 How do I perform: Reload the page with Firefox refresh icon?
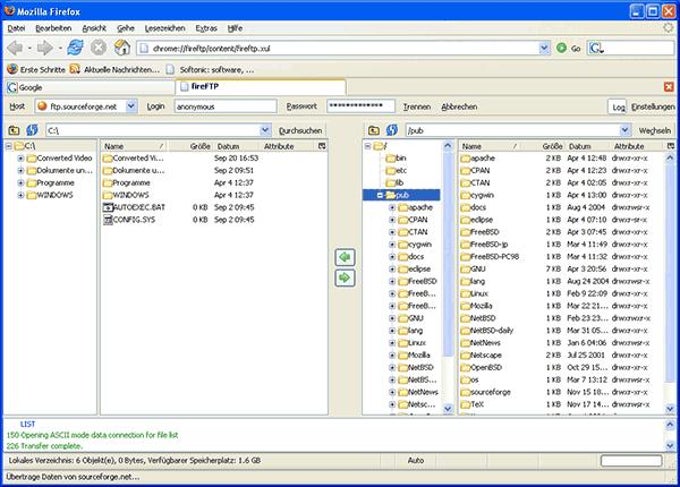tap(75, 48)
